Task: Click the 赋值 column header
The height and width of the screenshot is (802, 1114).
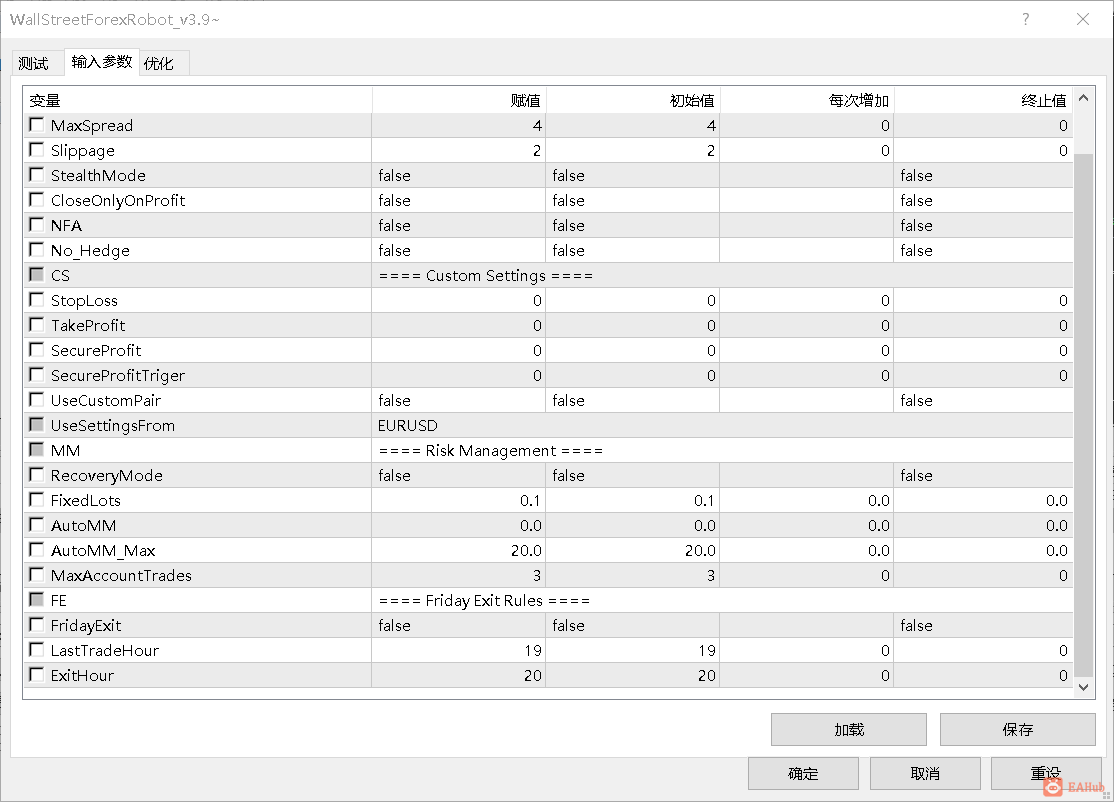Action: coord(459,100)
